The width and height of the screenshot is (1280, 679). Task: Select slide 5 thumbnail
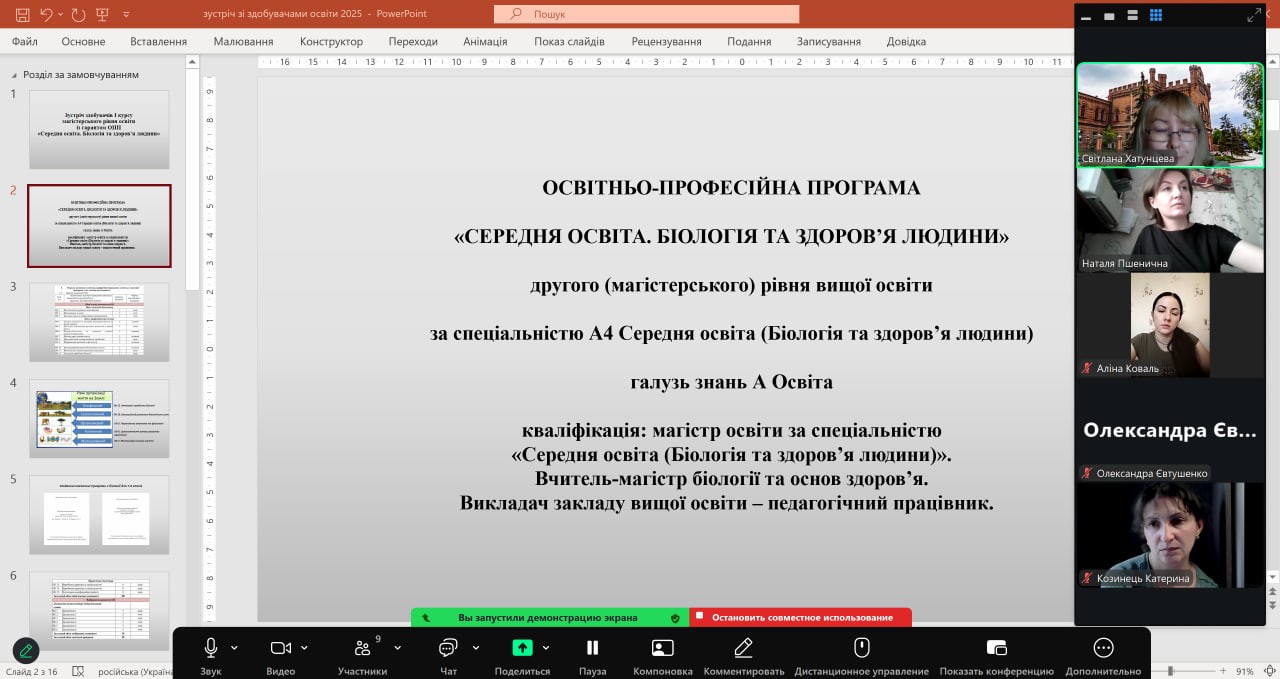coord(99,514)
